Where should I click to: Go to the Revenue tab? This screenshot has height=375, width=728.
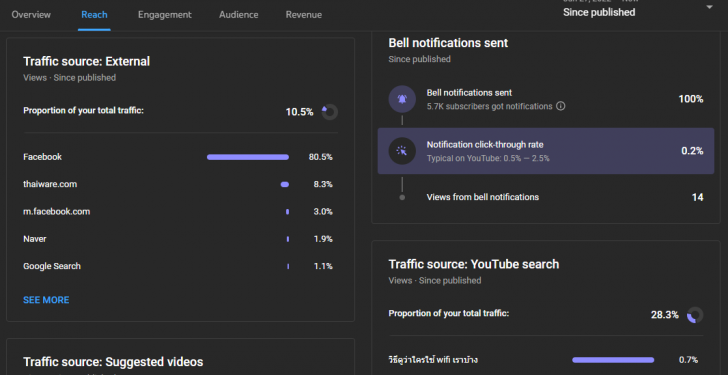click(304, 15)
